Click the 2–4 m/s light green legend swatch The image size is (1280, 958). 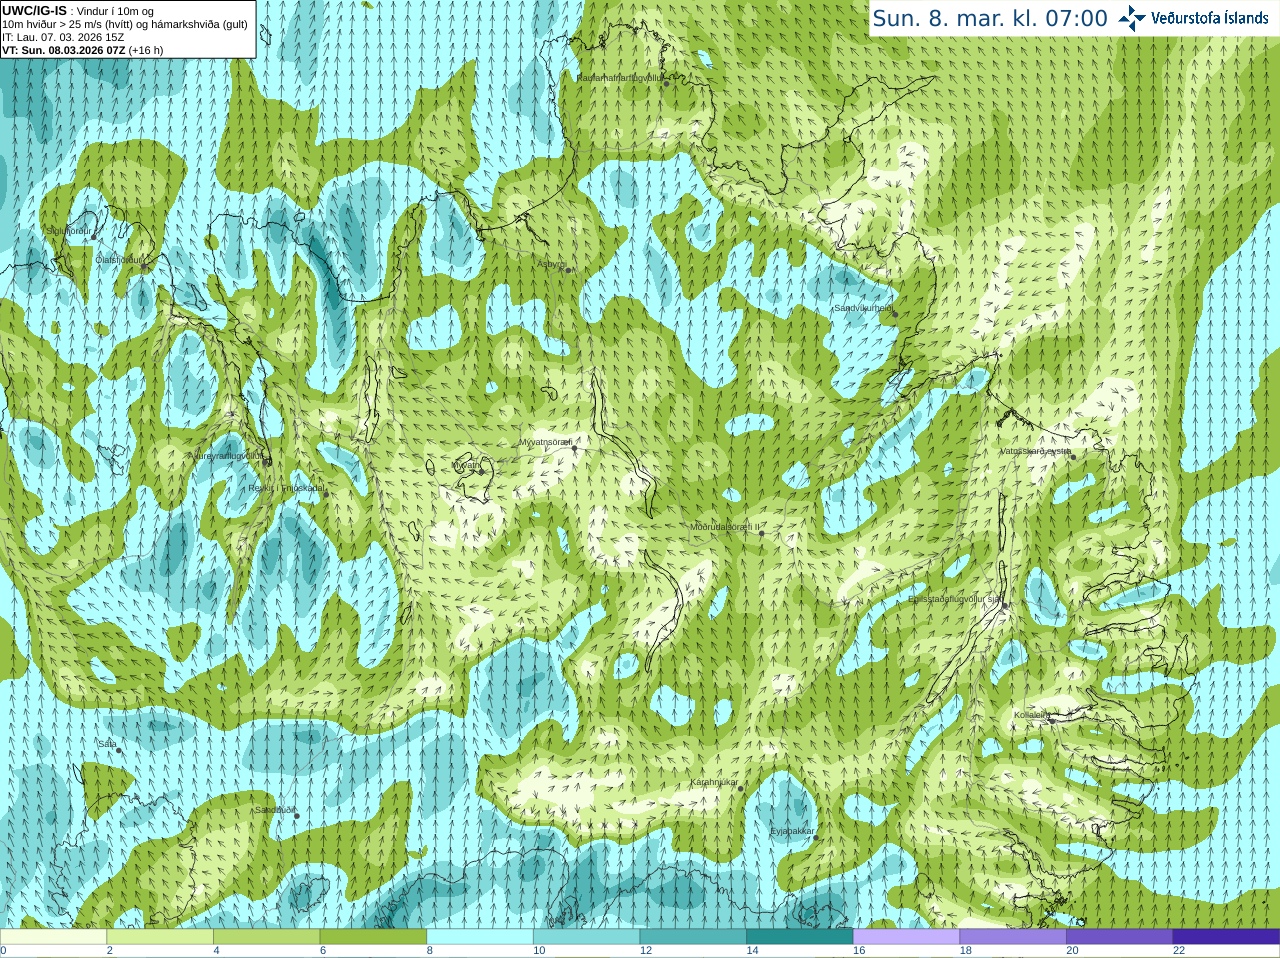point(160,937)
